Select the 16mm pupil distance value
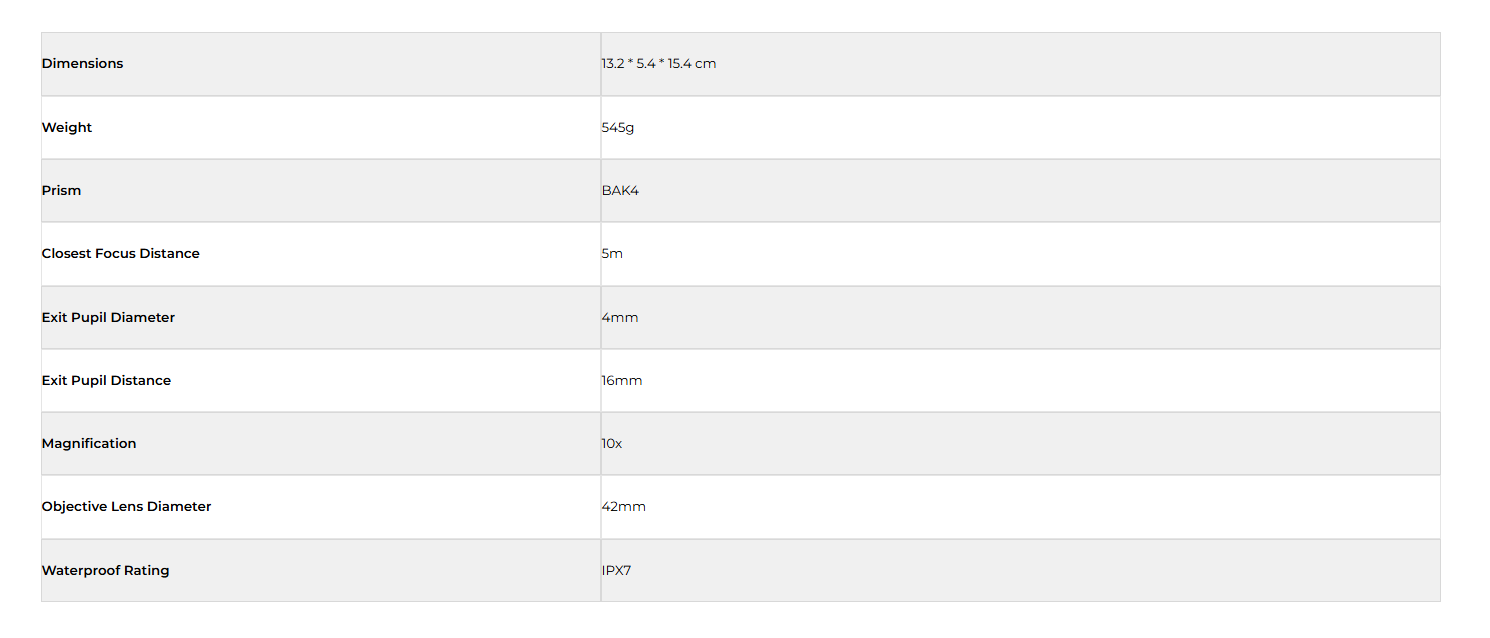Screen dimensions: 1490x638 622,381
